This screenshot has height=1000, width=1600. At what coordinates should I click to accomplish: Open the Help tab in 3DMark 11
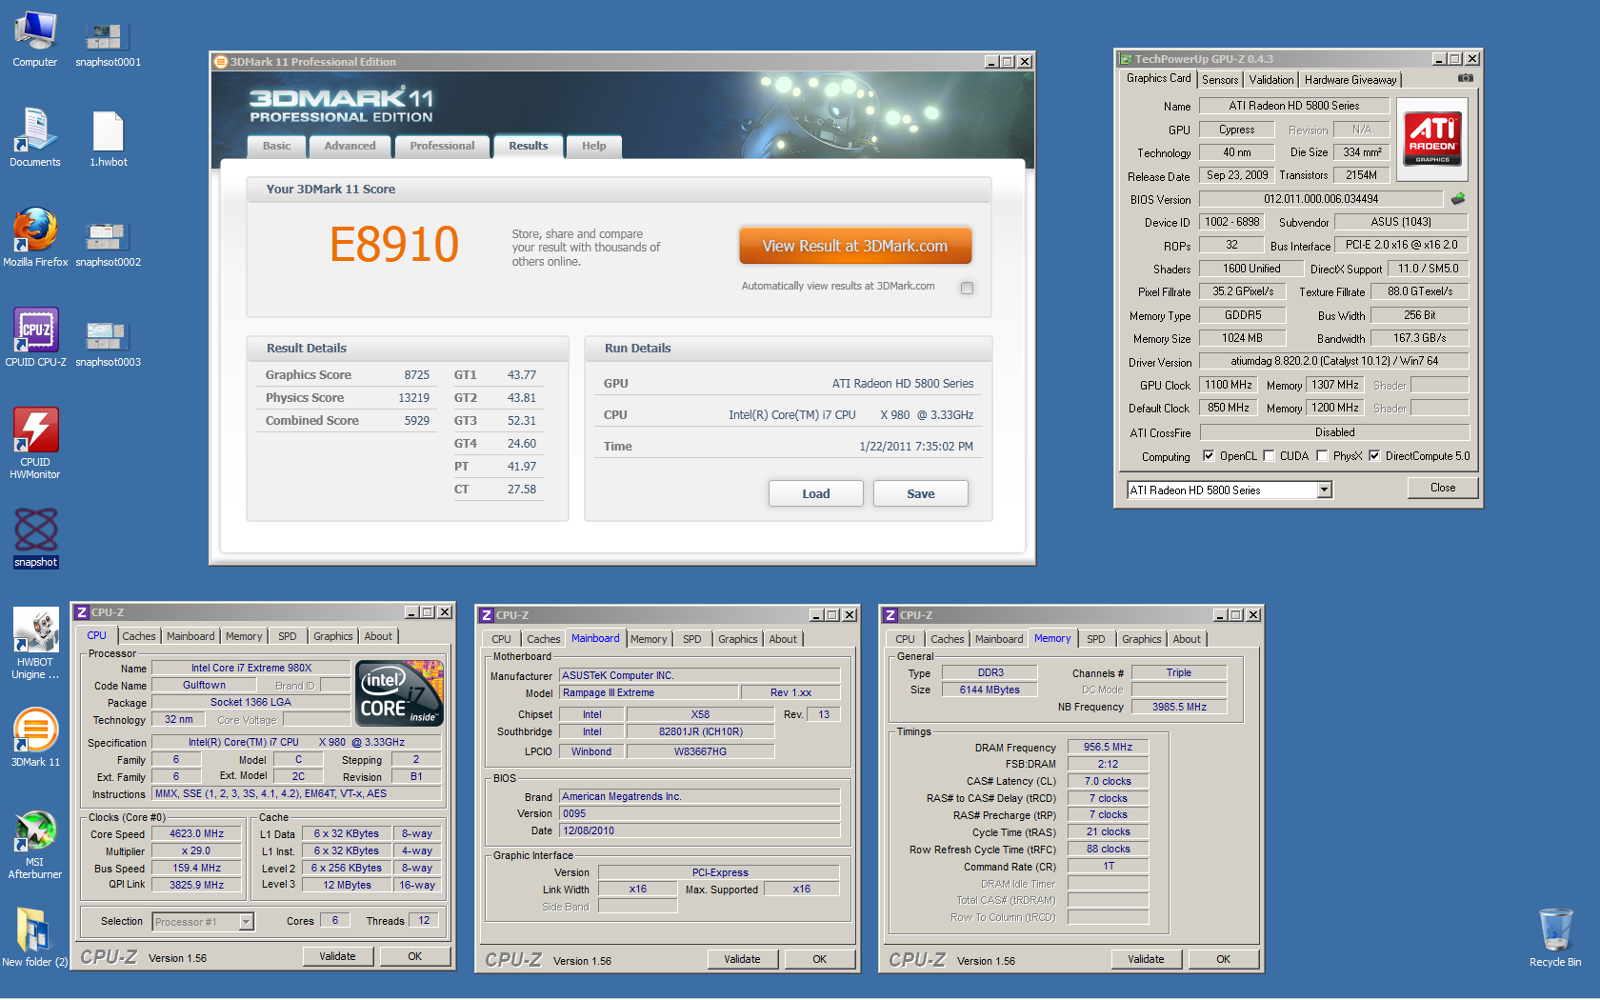click(x=594, y=146)
